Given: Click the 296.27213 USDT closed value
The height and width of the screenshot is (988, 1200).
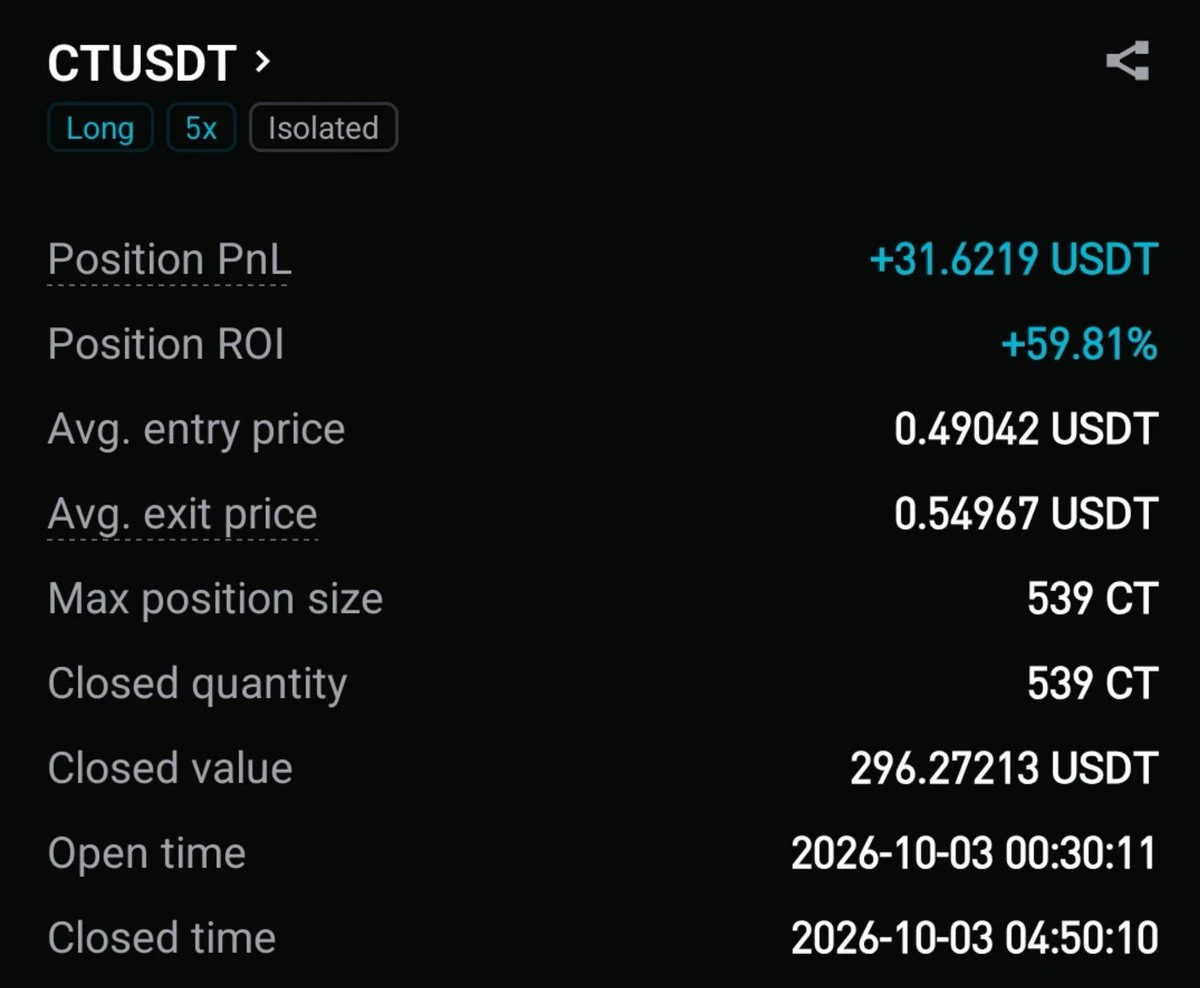Looking at the screenshot, I should click(1004, 769).
